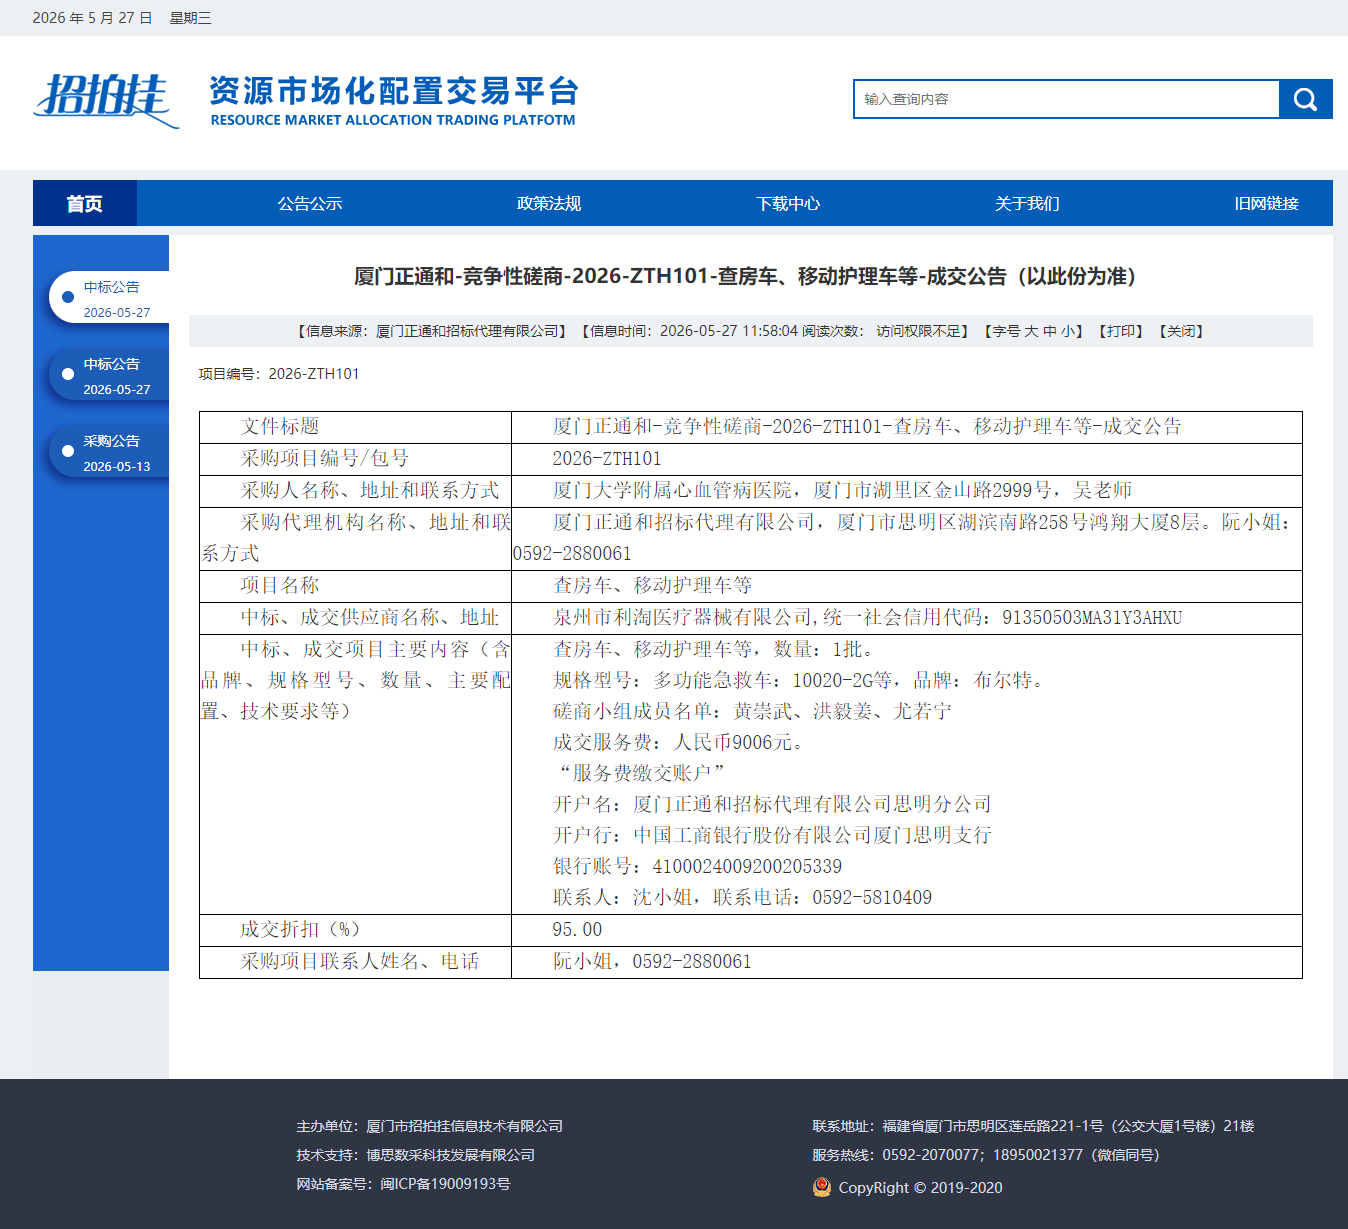The image size is (1348, 1229).
Task: Select the second 中标公告 2026-05-27 sidebar entry
Action: point(109,375)
